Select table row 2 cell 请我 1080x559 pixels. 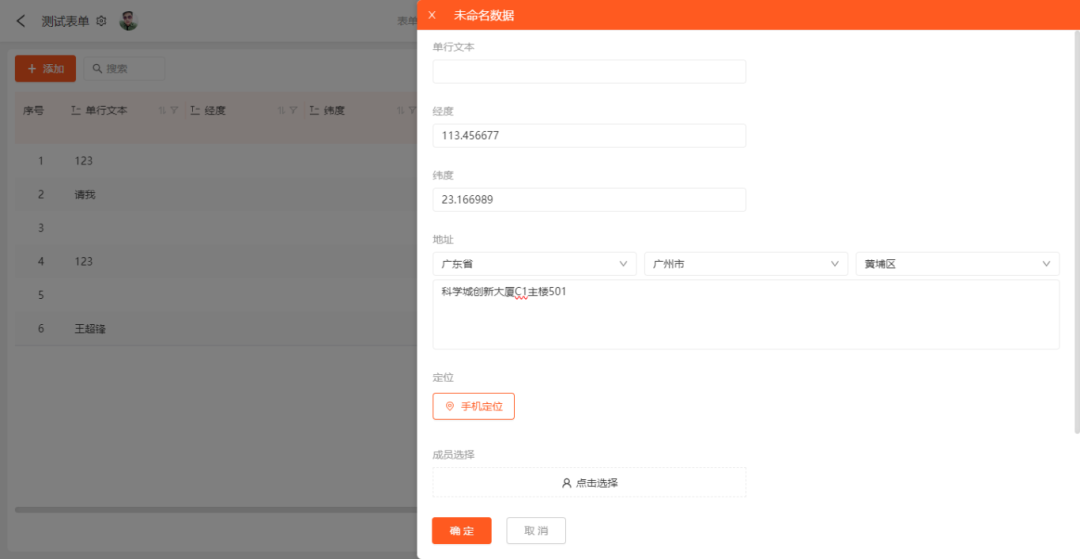coord(85,195)
